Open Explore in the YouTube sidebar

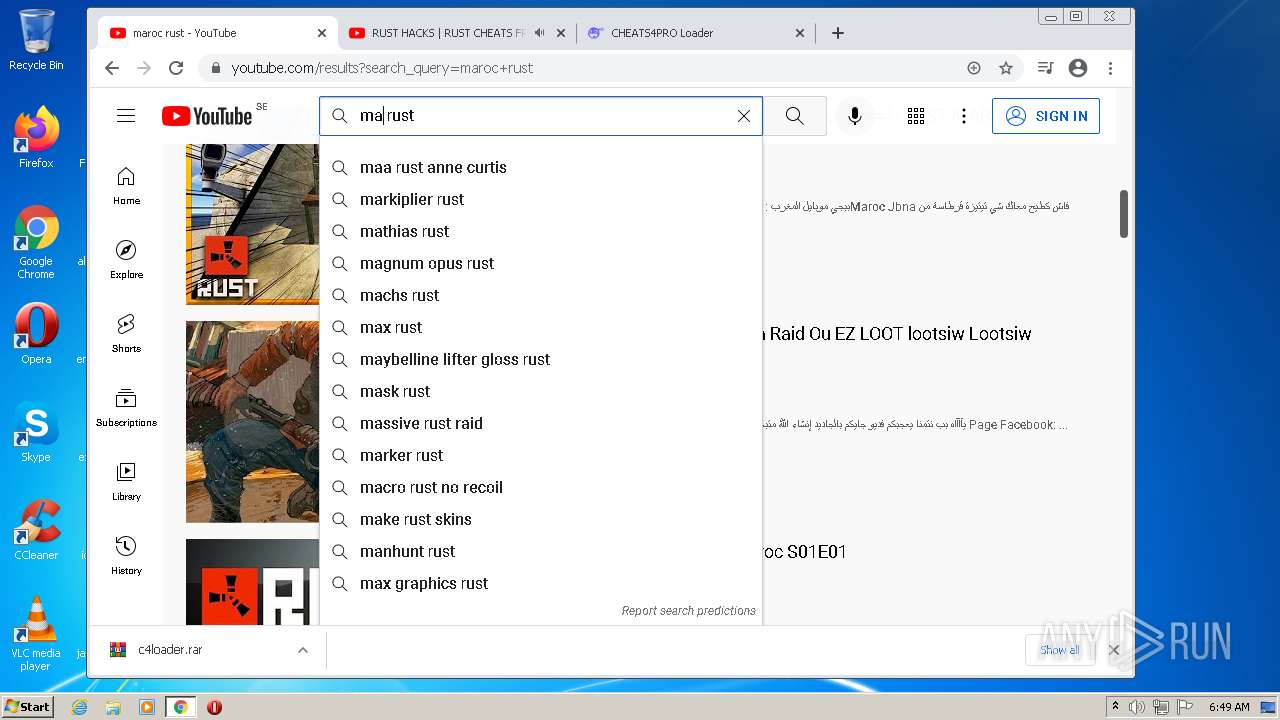tap(127, 260)
